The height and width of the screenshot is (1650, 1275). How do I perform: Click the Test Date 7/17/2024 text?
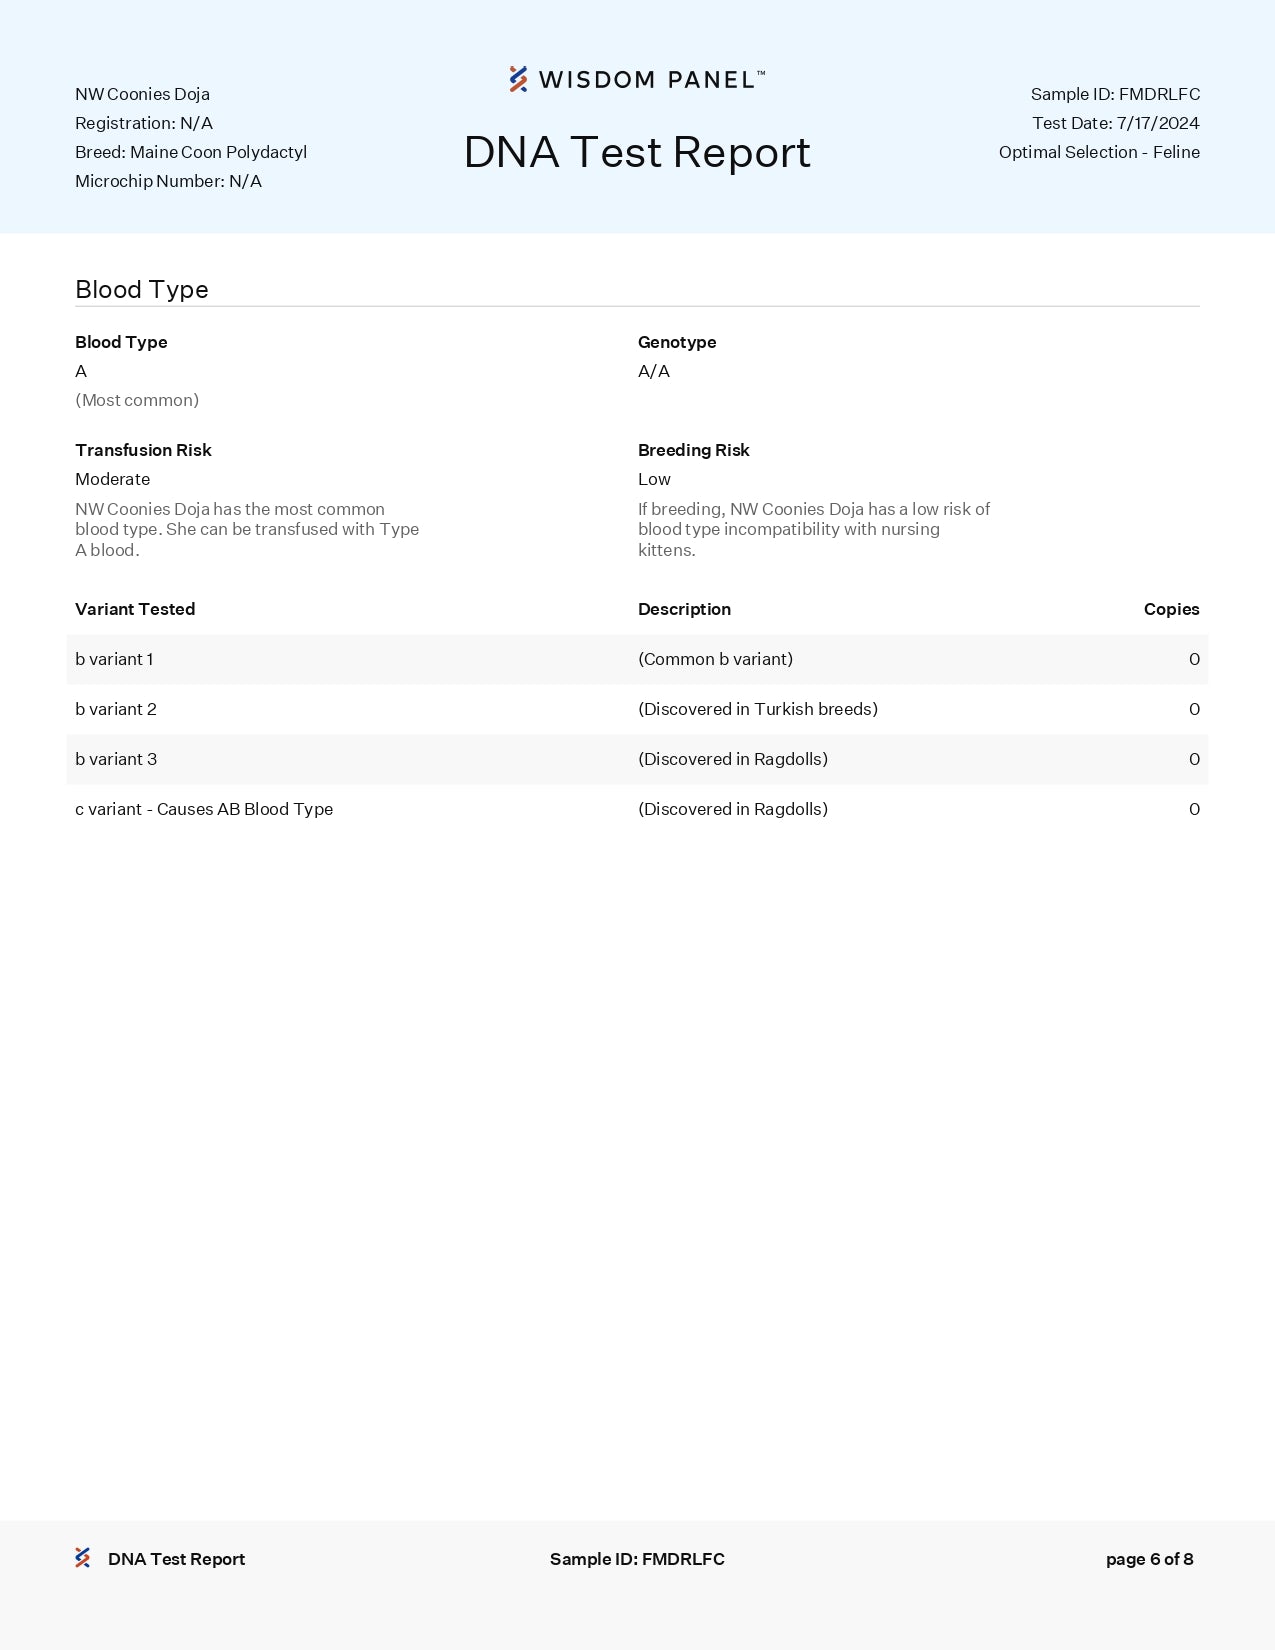point(1115,123)
